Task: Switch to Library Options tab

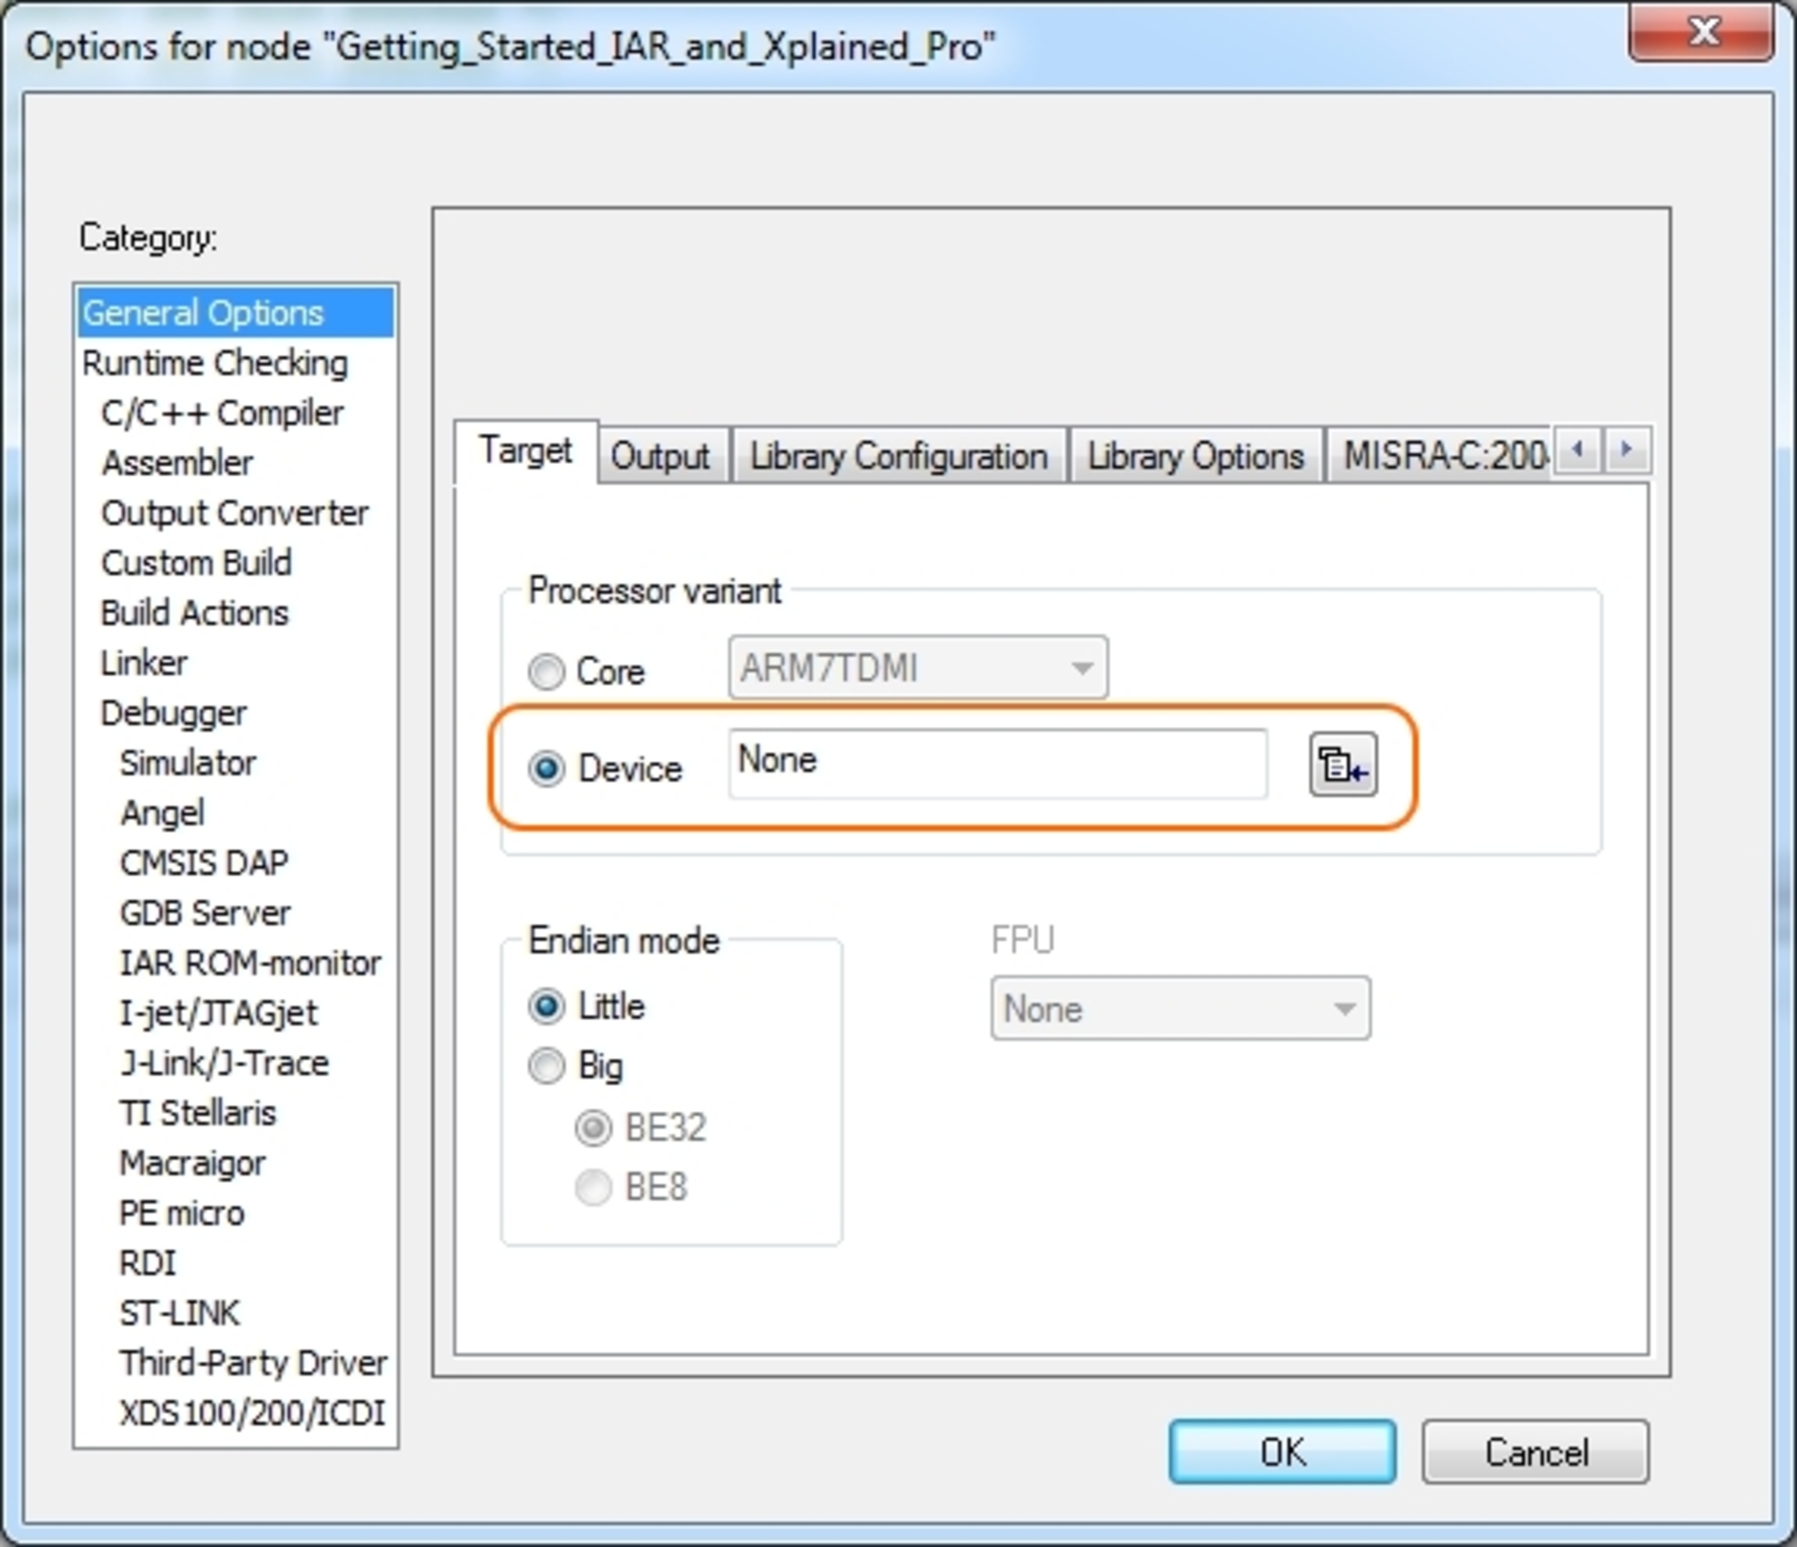Action: 1195,456
